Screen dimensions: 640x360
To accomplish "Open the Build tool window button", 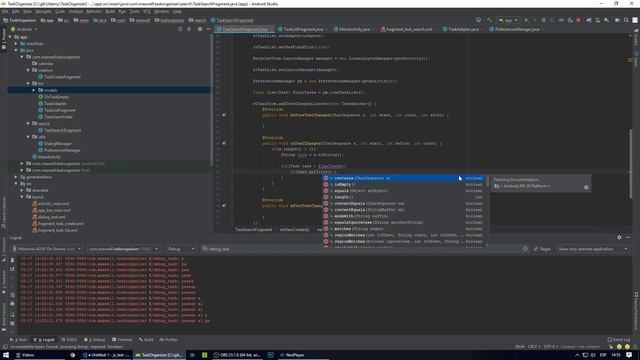I will tap(146, 340).
